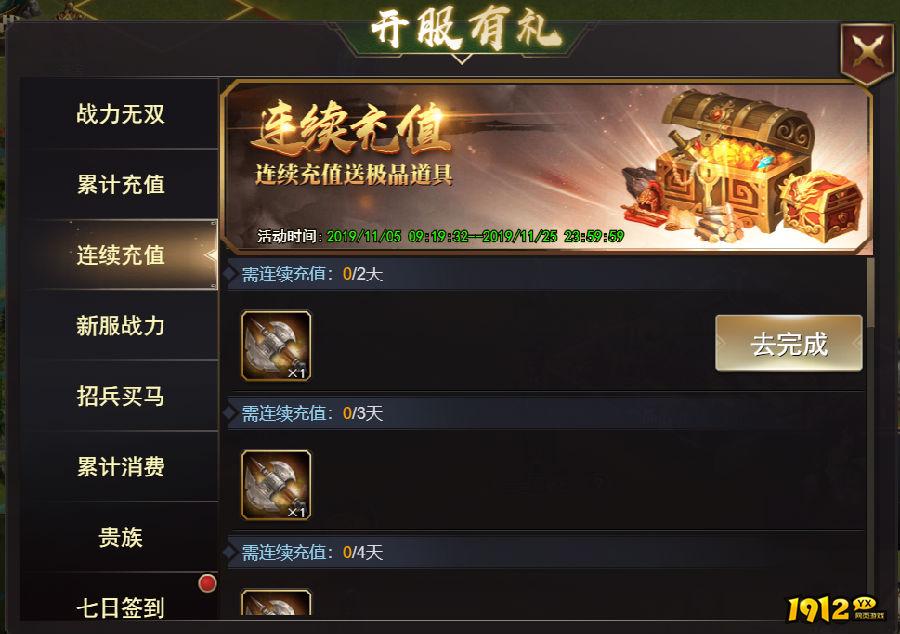This screenshot has width=900, height=634.
Task: Open the 战力无双 tab
Action: 120,114
